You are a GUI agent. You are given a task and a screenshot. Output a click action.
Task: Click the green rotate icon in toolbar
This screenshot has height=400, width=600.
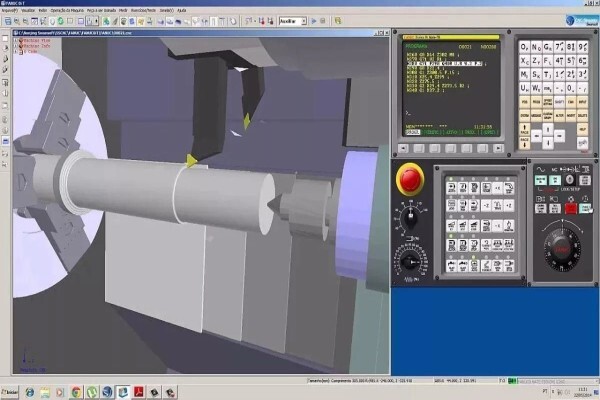tap(60, 21)
